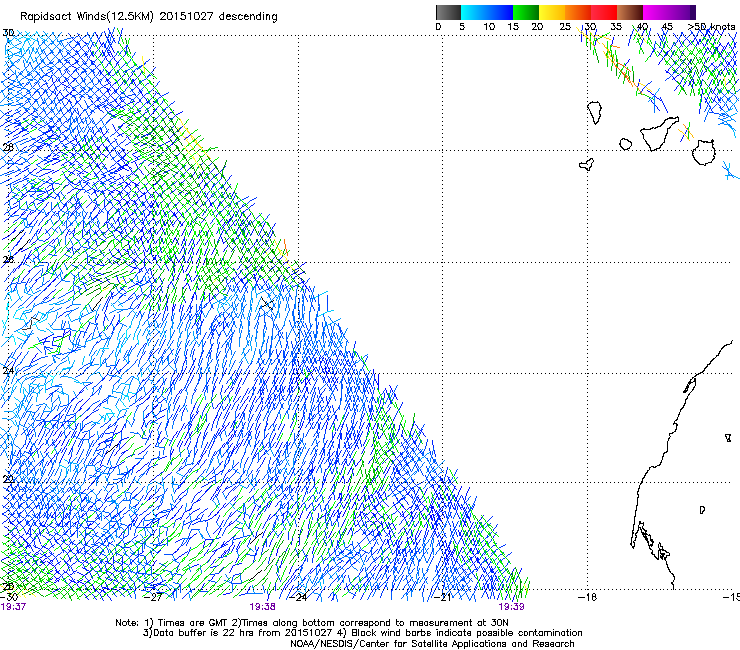Click the gray 0-5 knots legend segment
This screenshot has height=650, width=740.
click(448, 12)
